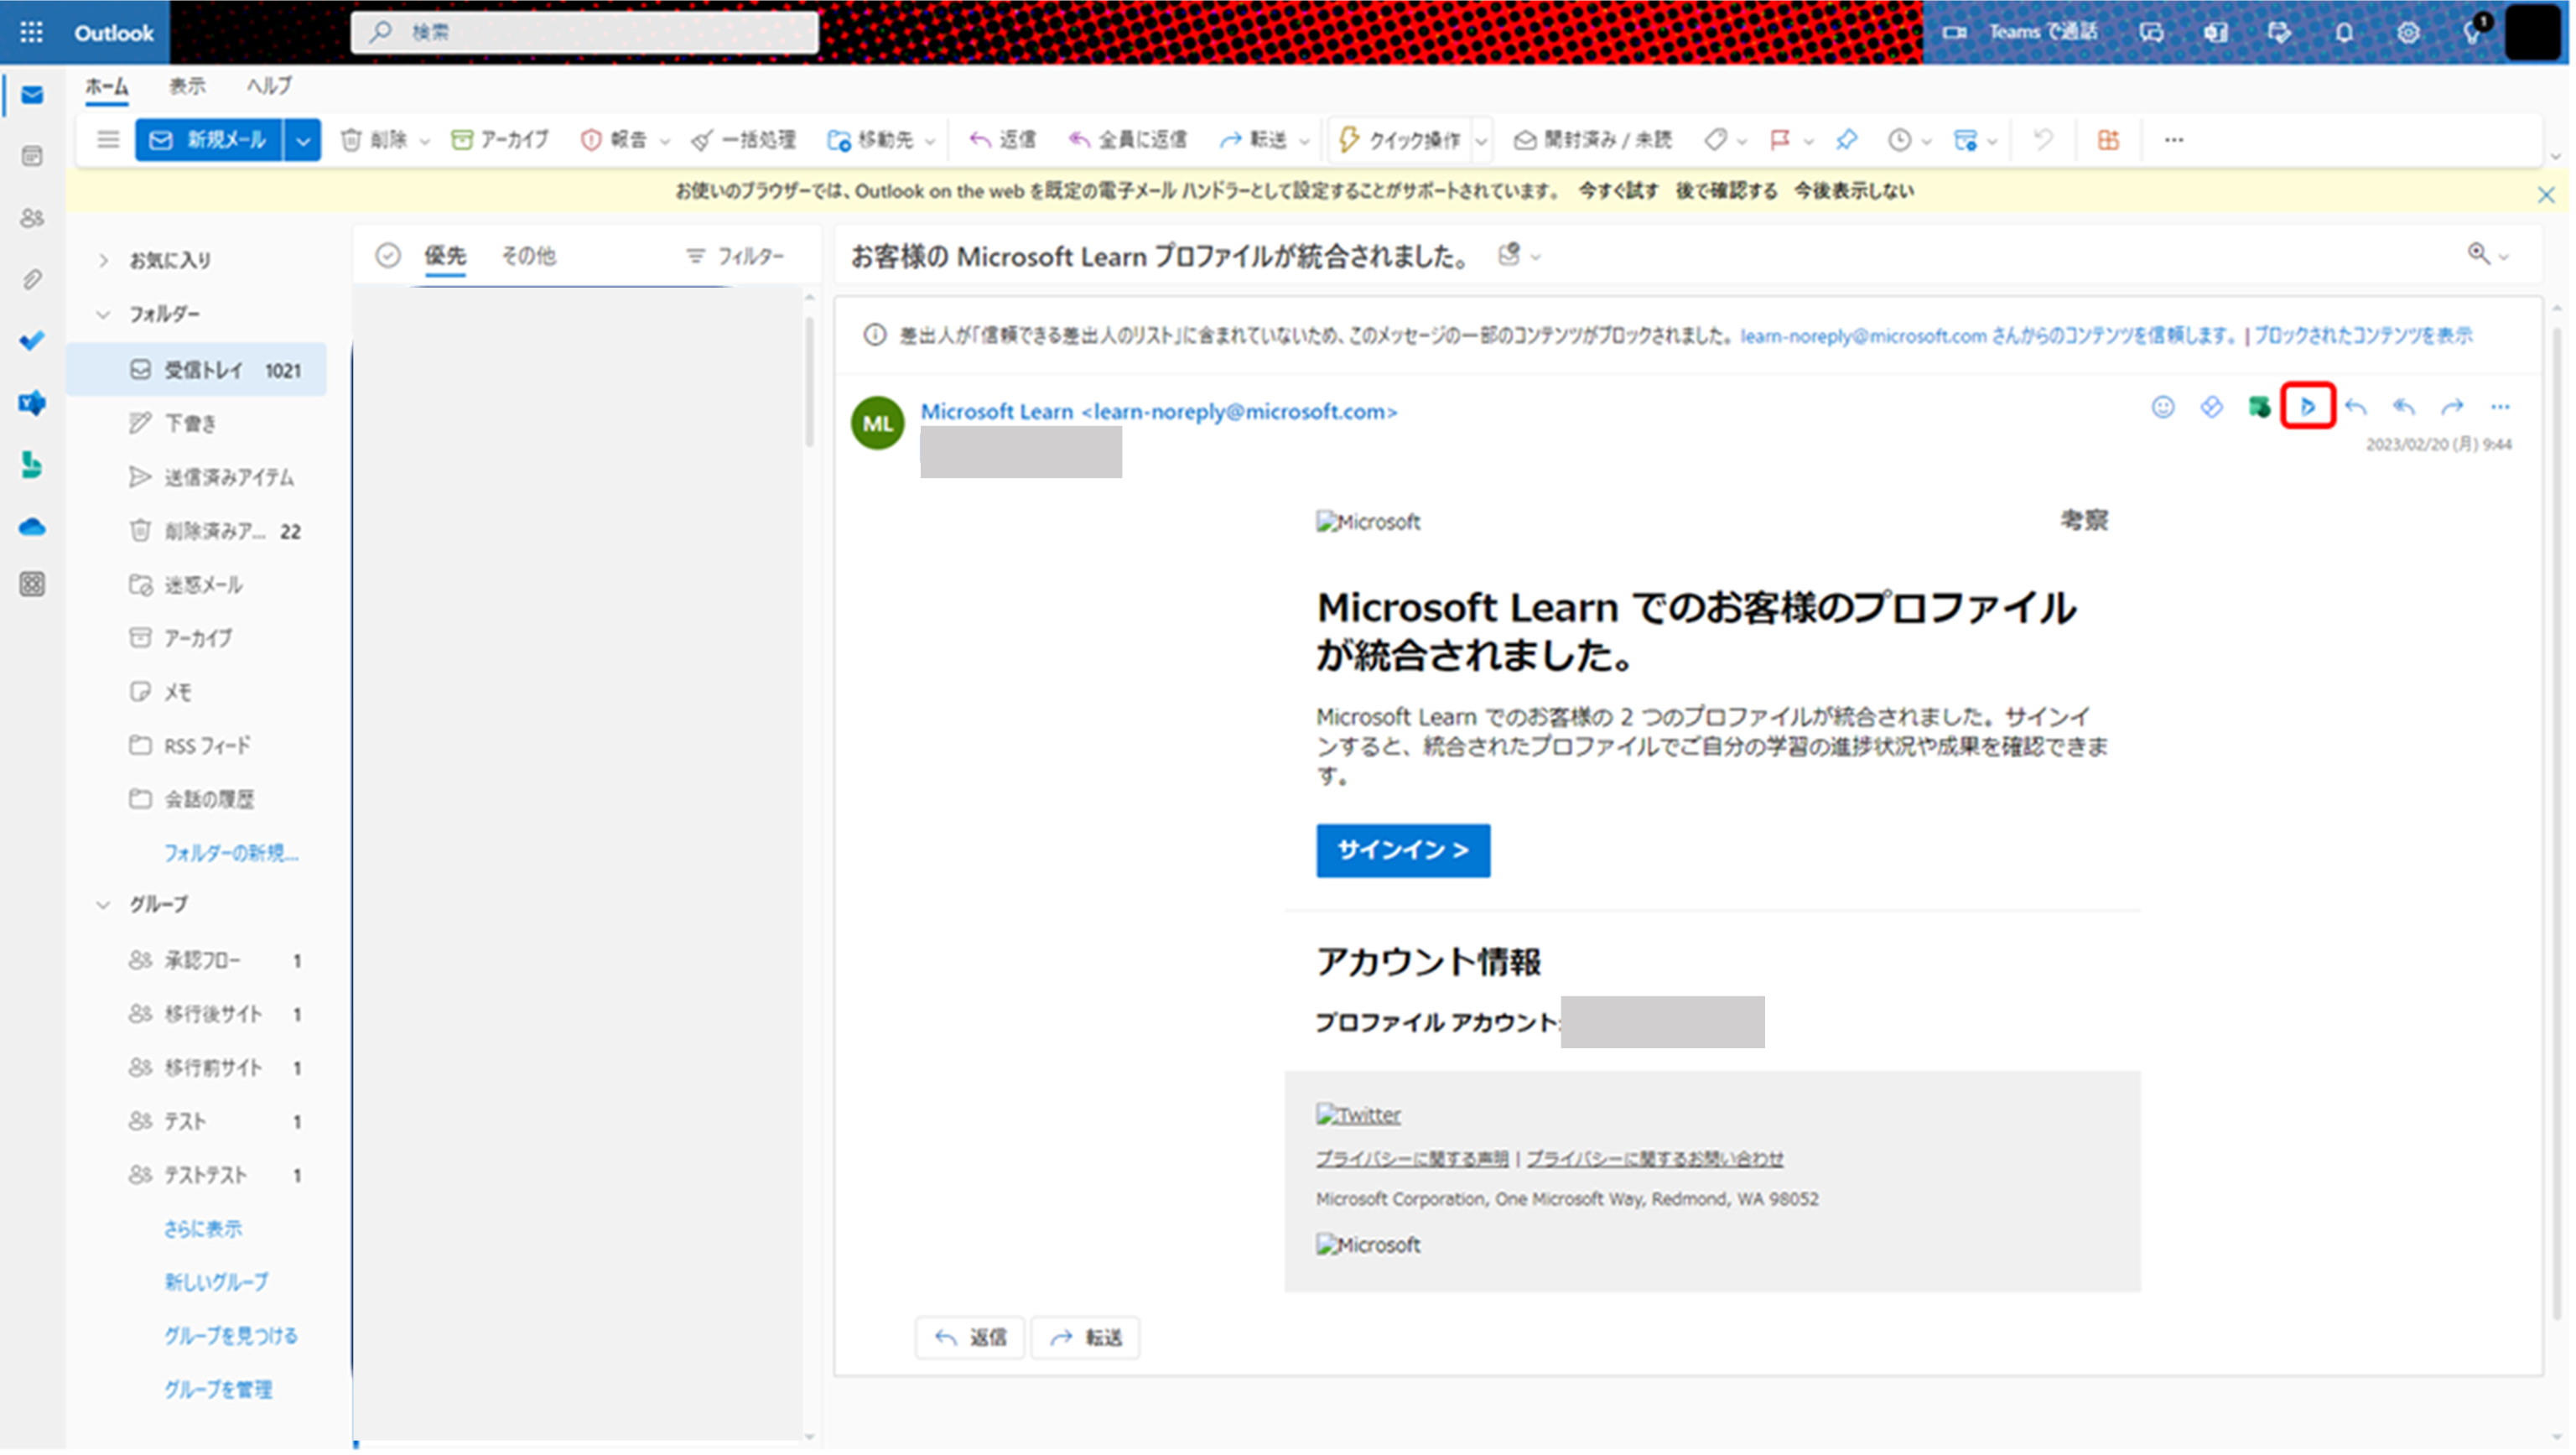Click the sender Microsoft Learn address
2576x1455 pixels.
(x=1159, y=412)
